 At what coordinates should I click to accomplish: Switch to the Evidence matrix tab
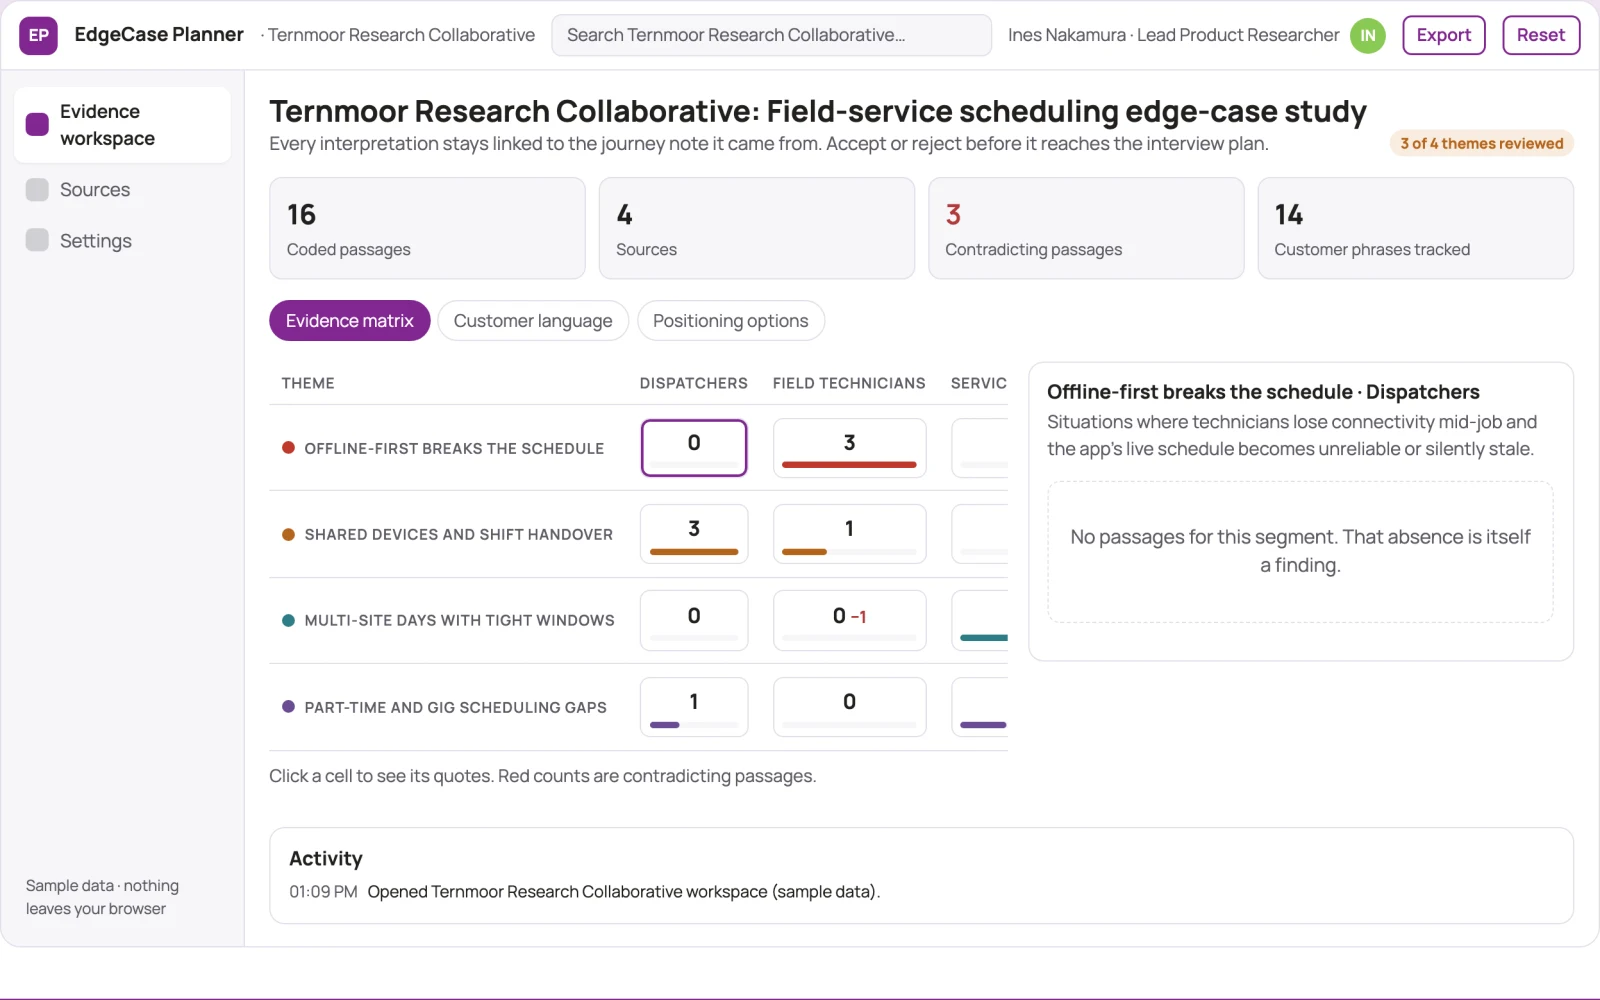349,321
